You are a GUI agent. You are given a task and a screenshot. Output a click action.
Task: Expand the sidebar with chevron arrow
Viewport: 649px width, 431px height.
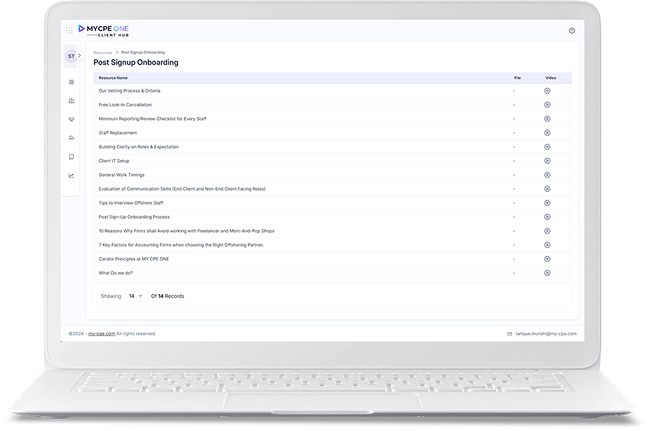click(79, 55)
